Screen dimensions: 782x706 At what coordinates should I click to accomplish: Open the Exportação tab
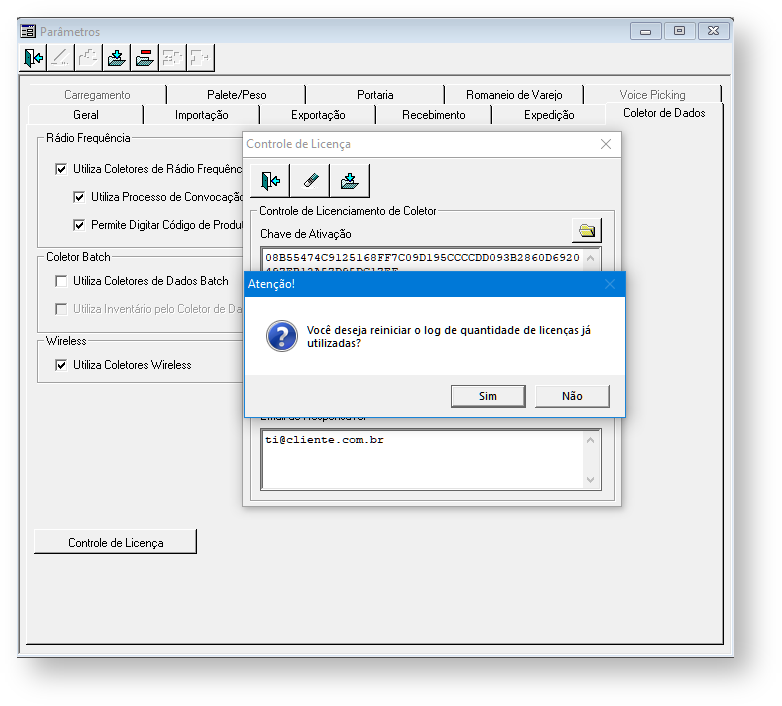point(318,115)
